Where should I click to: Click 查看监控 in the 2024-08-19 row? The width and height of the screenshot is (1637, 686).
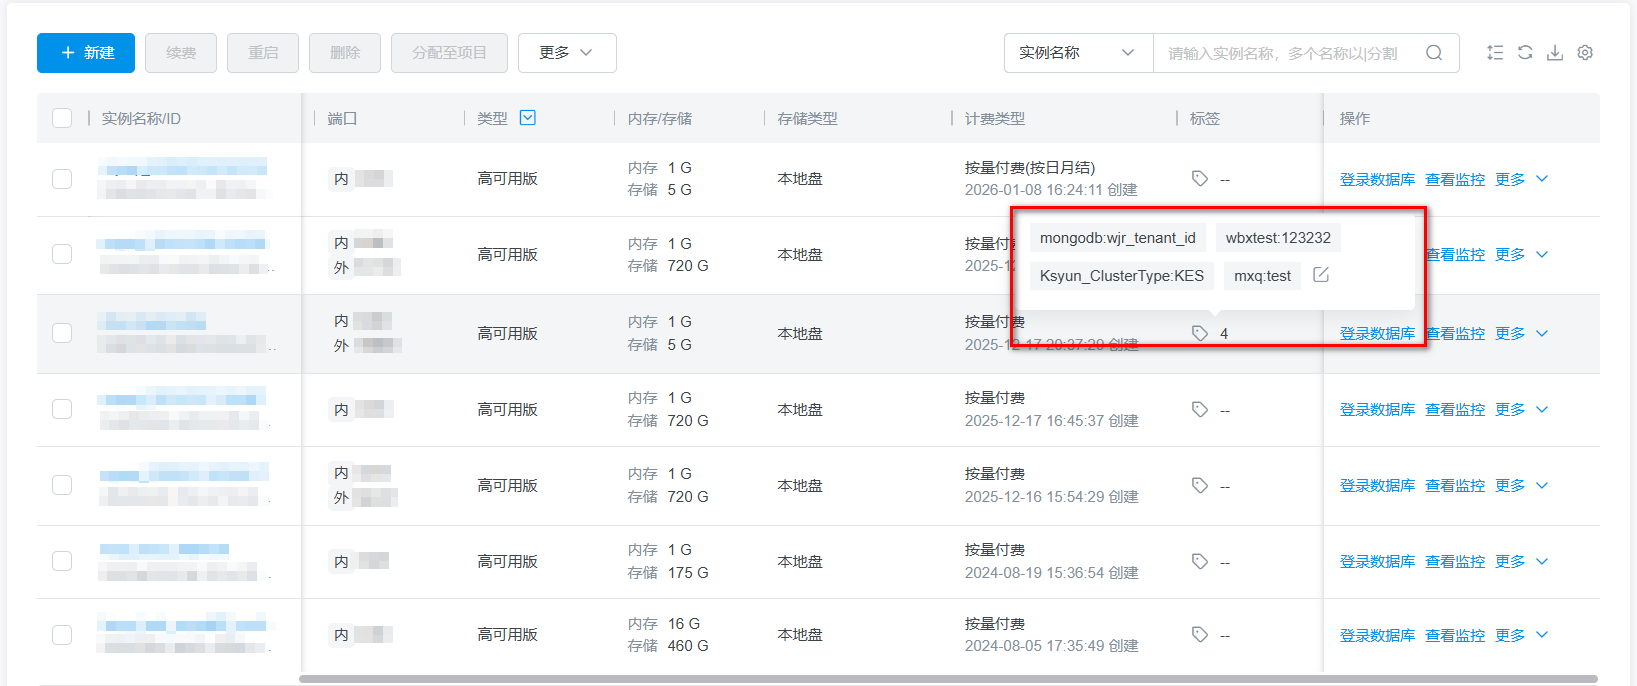tap(1455, 561)
